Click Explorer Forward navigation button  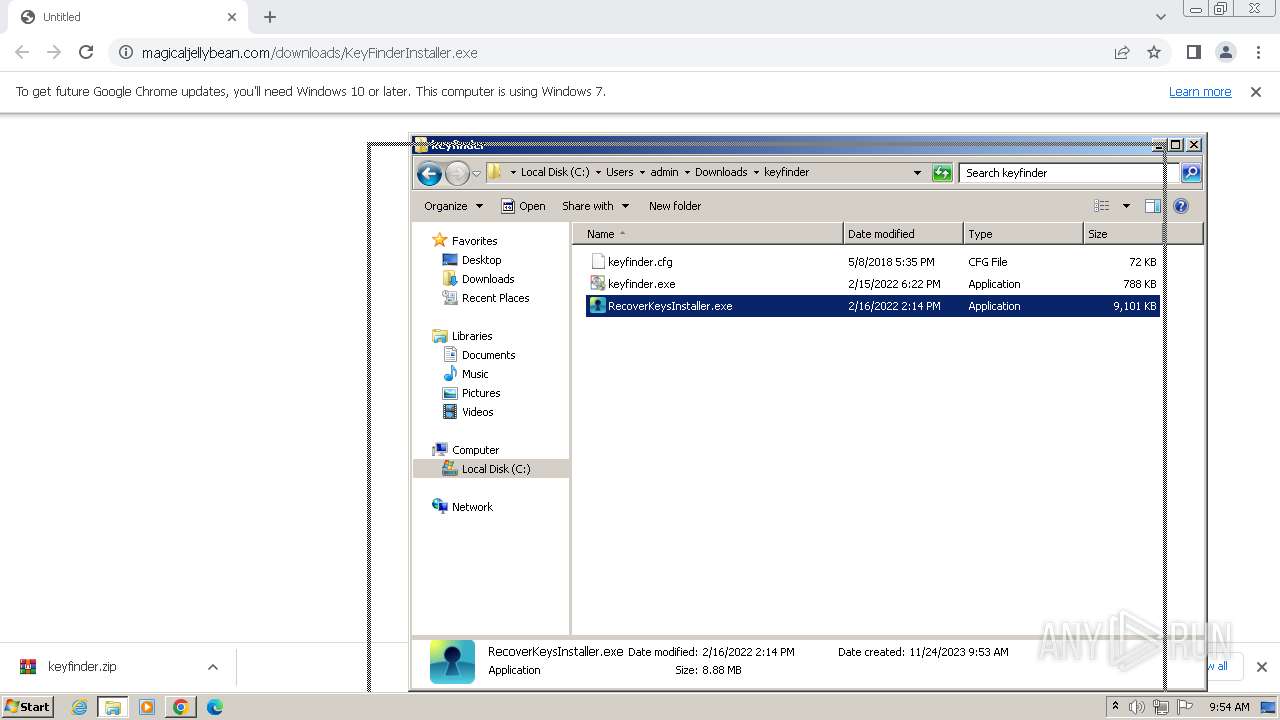(457, 173)
